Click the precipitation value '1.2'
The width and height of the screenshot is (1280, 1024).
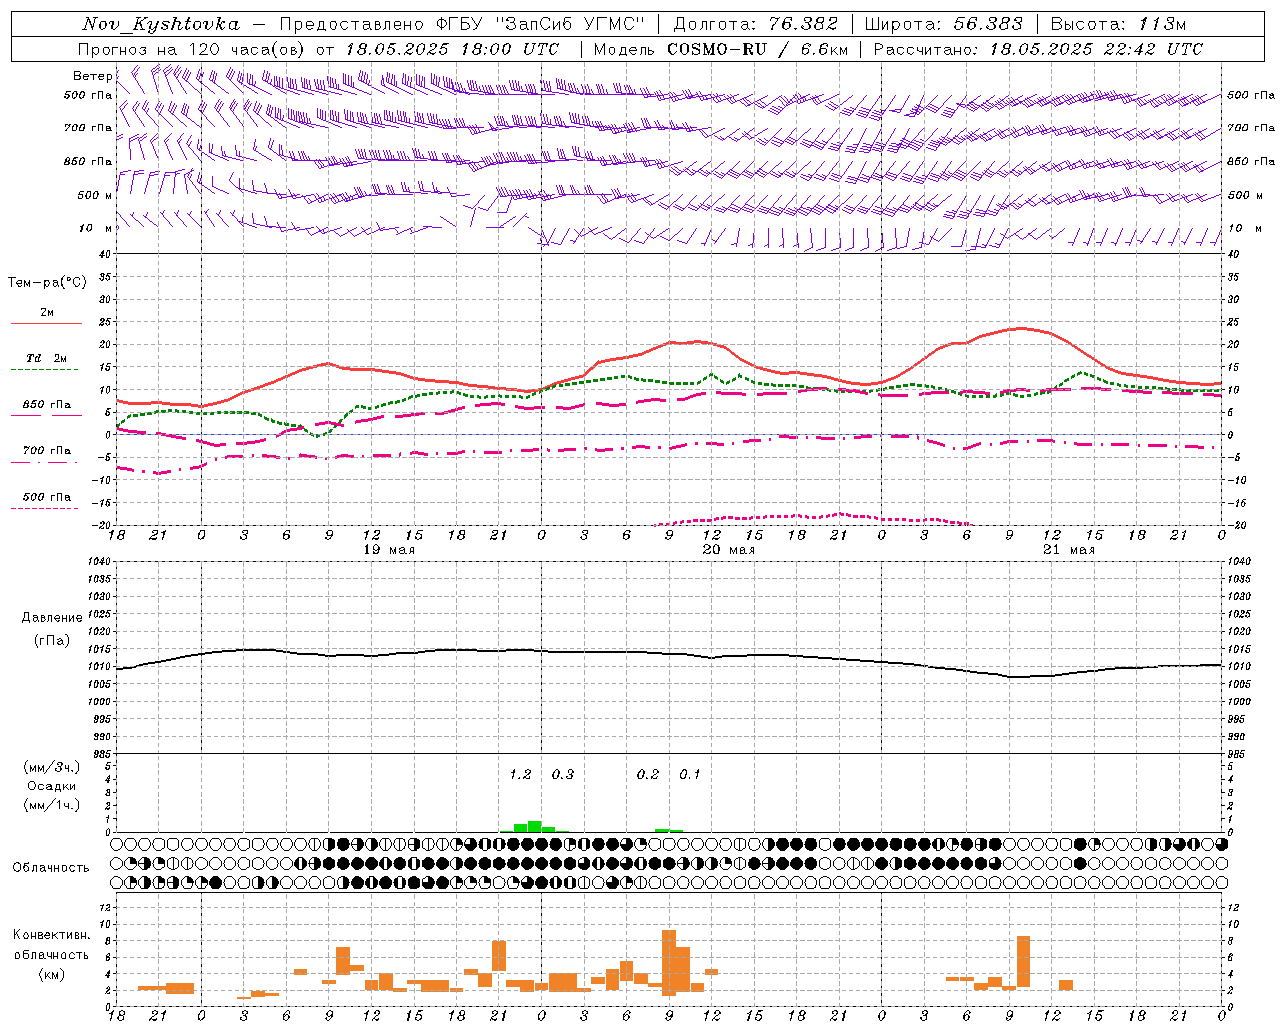(x=520, y=774)
